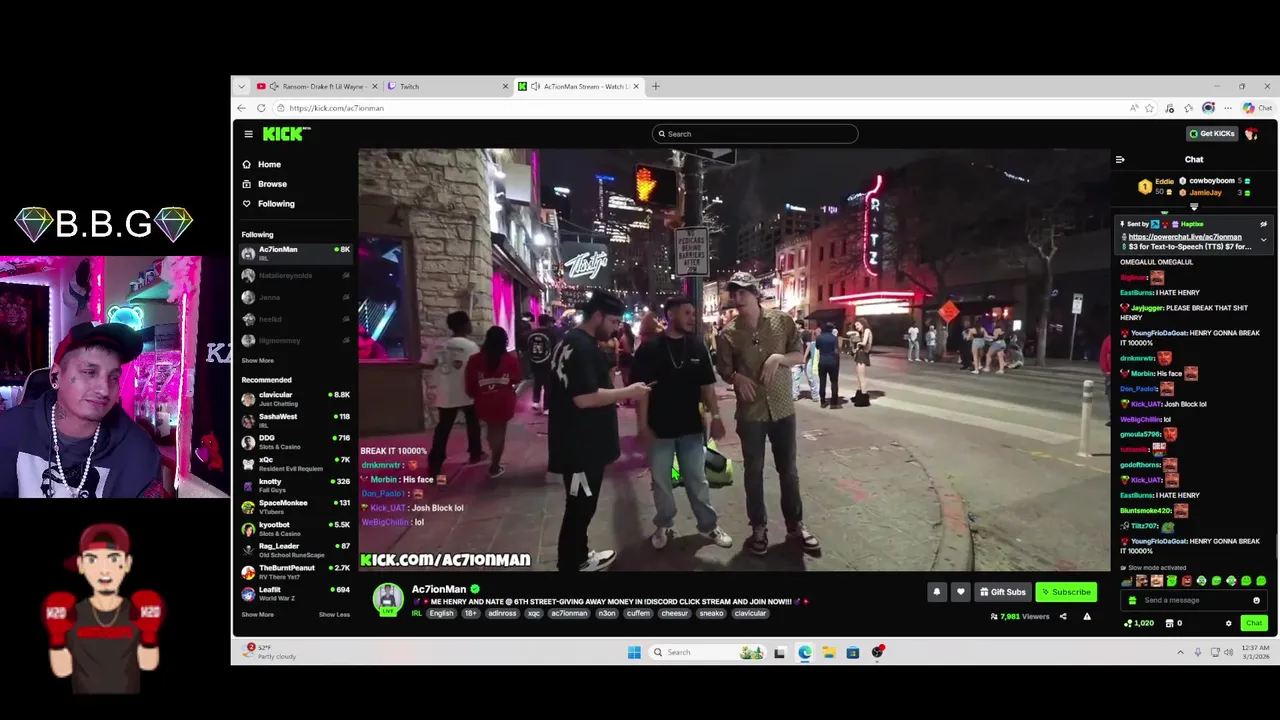Open the powerchat.live/ac7ionman link
This screenshot has width=1280, height=720.
click(x=1185, y=237)
